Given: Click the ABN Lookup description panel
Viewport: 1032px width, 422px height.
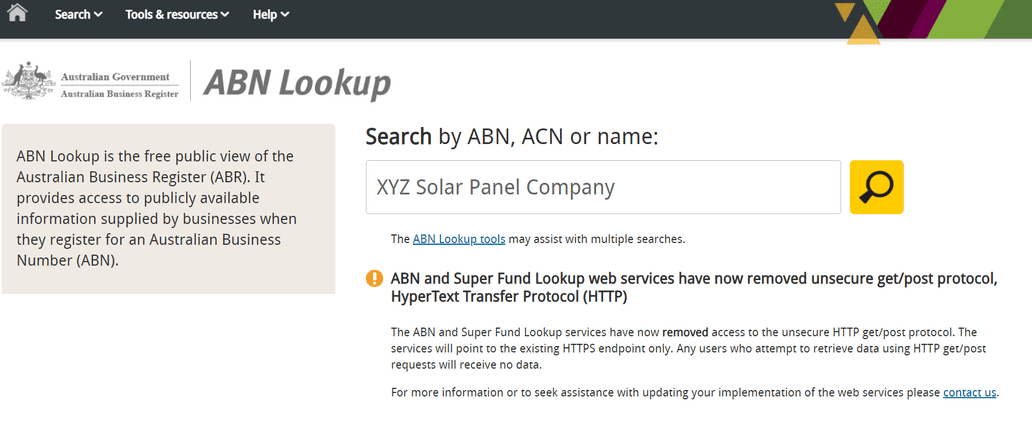Looking at the screenshot, I should (168, 209).
